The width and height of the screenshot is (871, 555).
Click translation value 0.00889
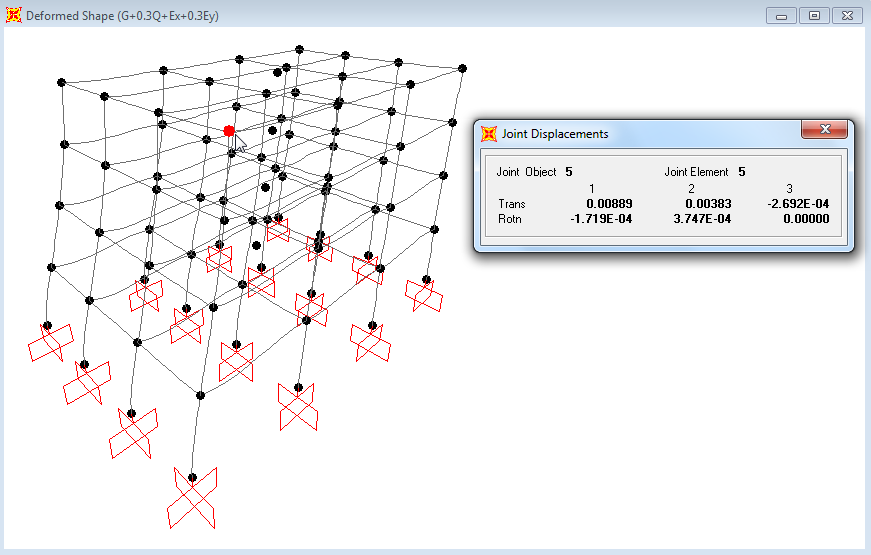tap(609, 204)
